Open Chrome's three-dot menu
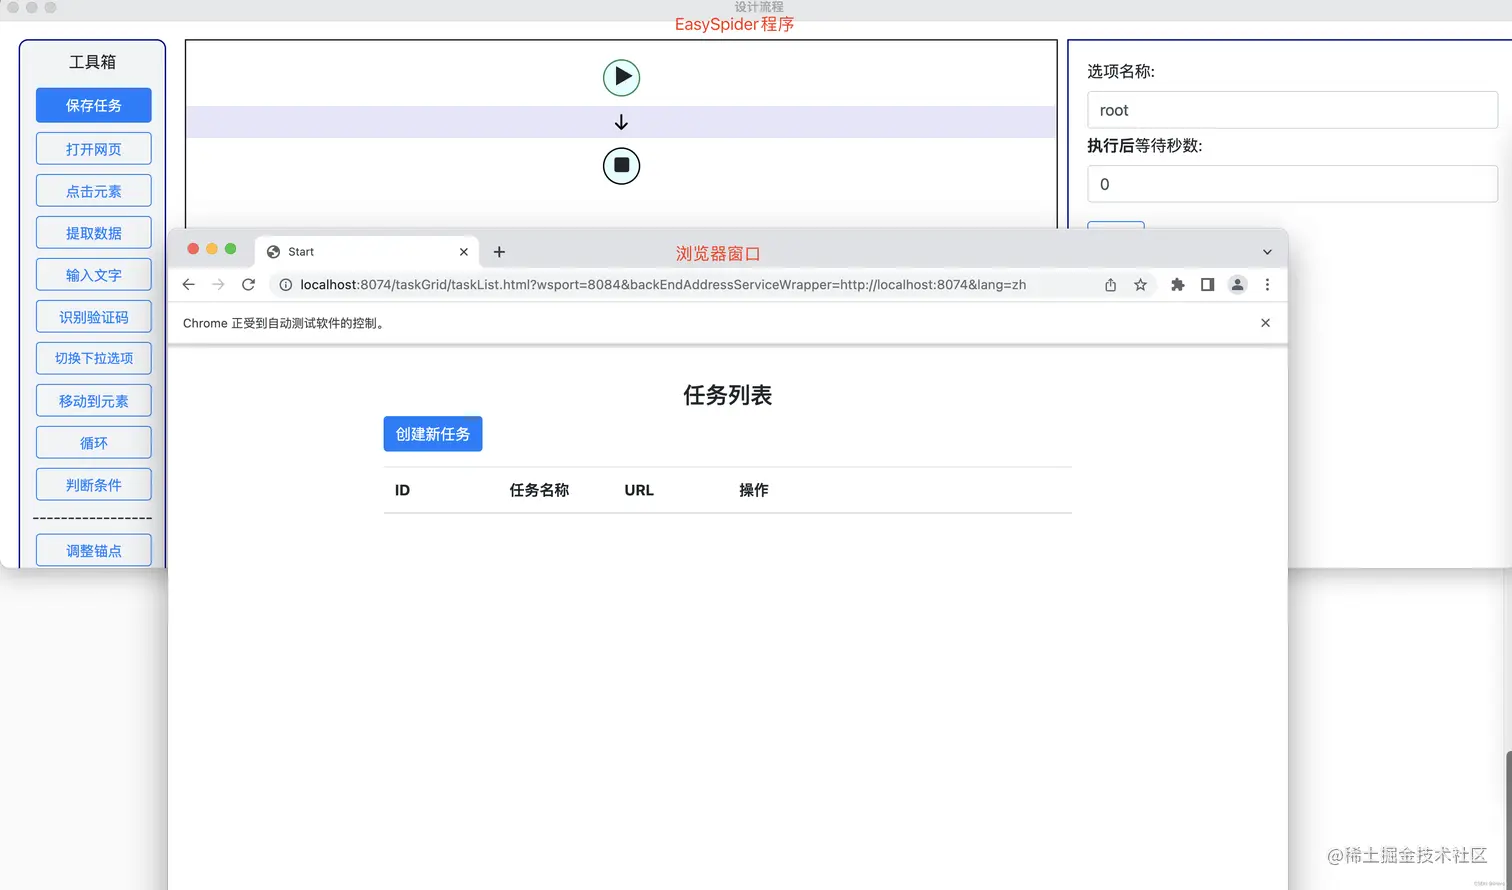1512x890 pixels. 1267,284
